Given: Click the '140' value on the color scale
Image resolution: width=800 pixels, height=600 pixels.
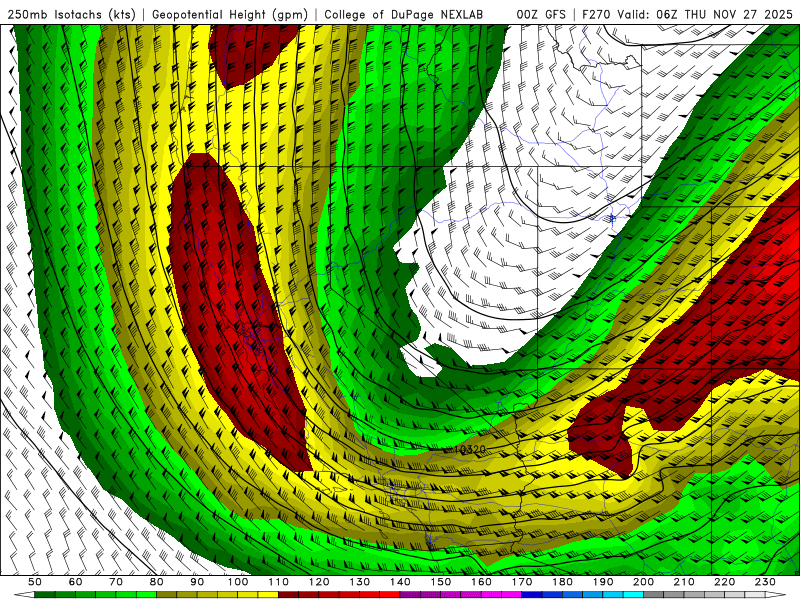Looking at the screenshot, I should (x=401, y=581).
